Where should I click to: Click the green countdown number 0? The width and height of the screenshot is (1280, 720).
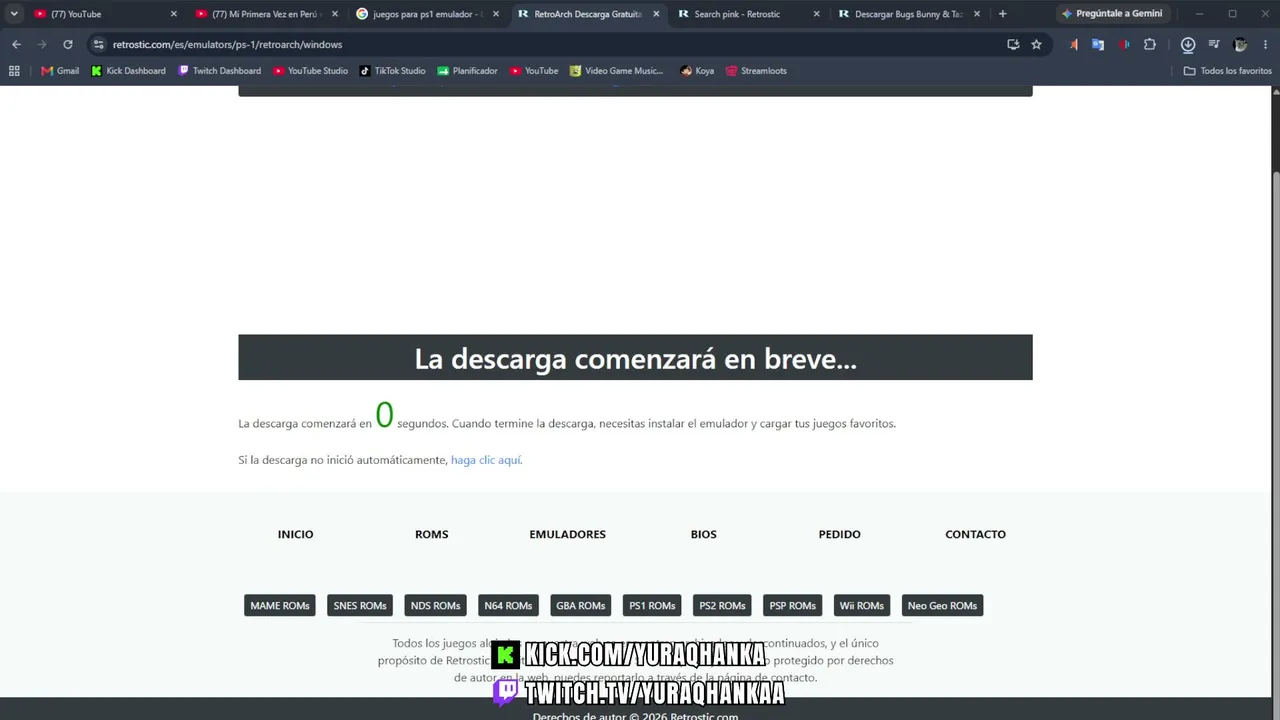[384, 415]
